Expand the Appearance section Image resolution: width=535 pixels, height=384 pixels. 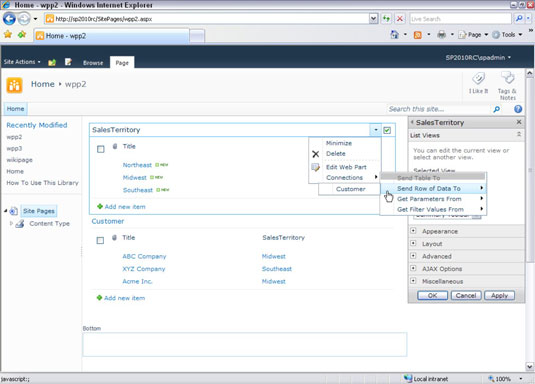tap(413, 231)
